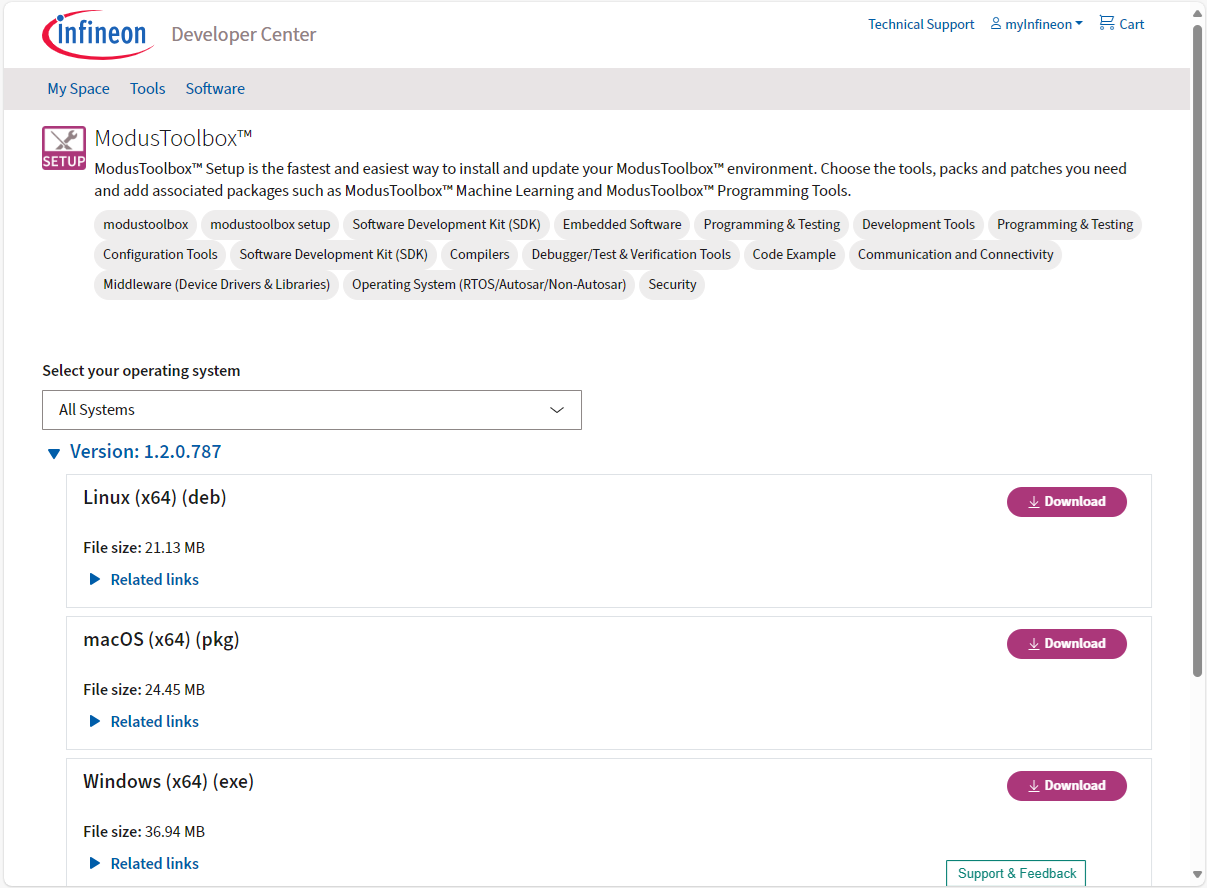Expand Related links under macOS (x64) (pkg)
This screenshot has width=1207, height=888.
tap(154, 721)
